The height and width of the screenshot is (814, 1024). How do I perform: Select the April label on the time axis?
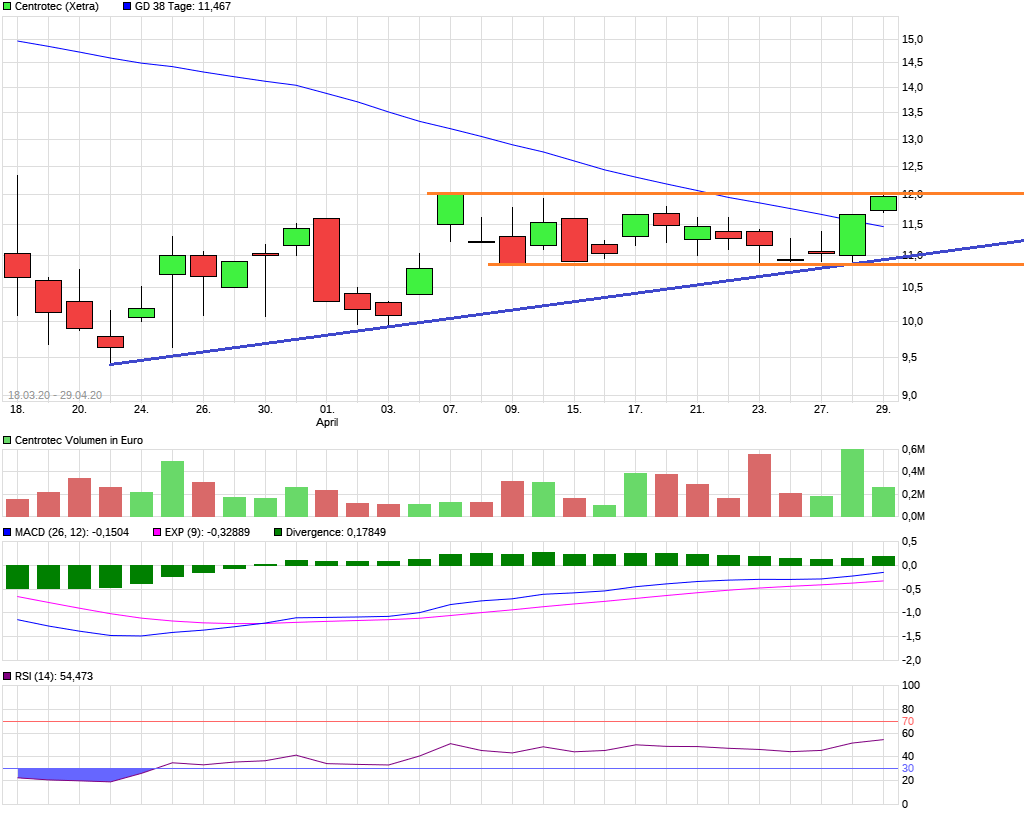click(x=325, y=422)
